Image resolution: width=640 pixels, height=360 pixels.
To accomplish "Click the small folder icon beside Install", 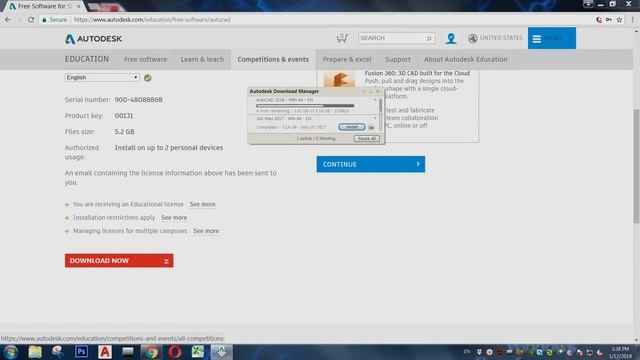I will 371,127.
